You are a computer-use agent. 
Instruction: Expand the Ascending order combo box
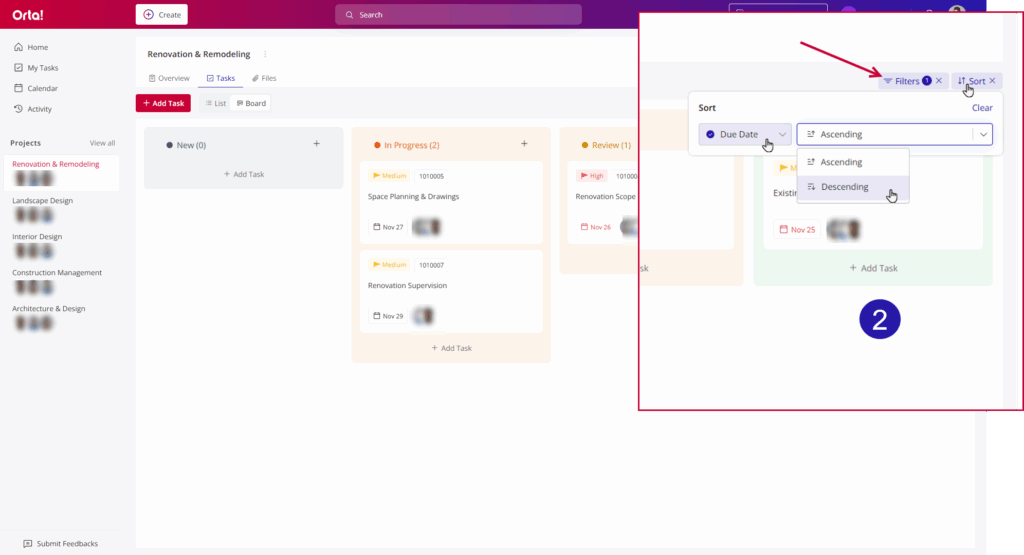(984, 134)
